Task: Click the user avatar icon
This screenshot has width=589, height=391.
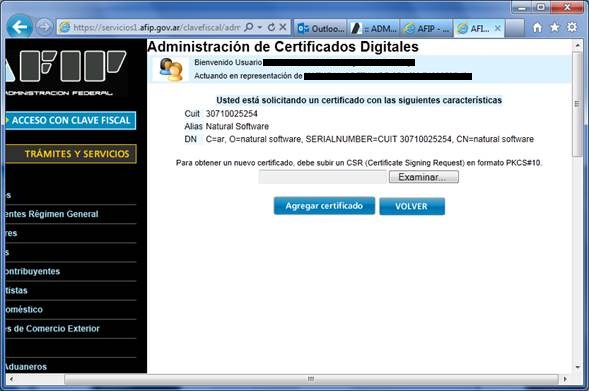Action: 171,69
